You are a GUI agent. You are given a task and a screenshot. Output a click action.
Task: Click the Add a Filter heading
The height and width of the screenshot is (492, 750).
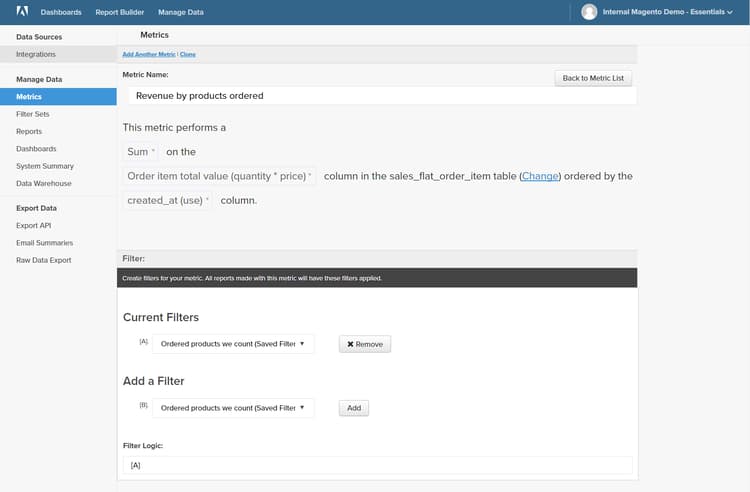coord(154,381)
